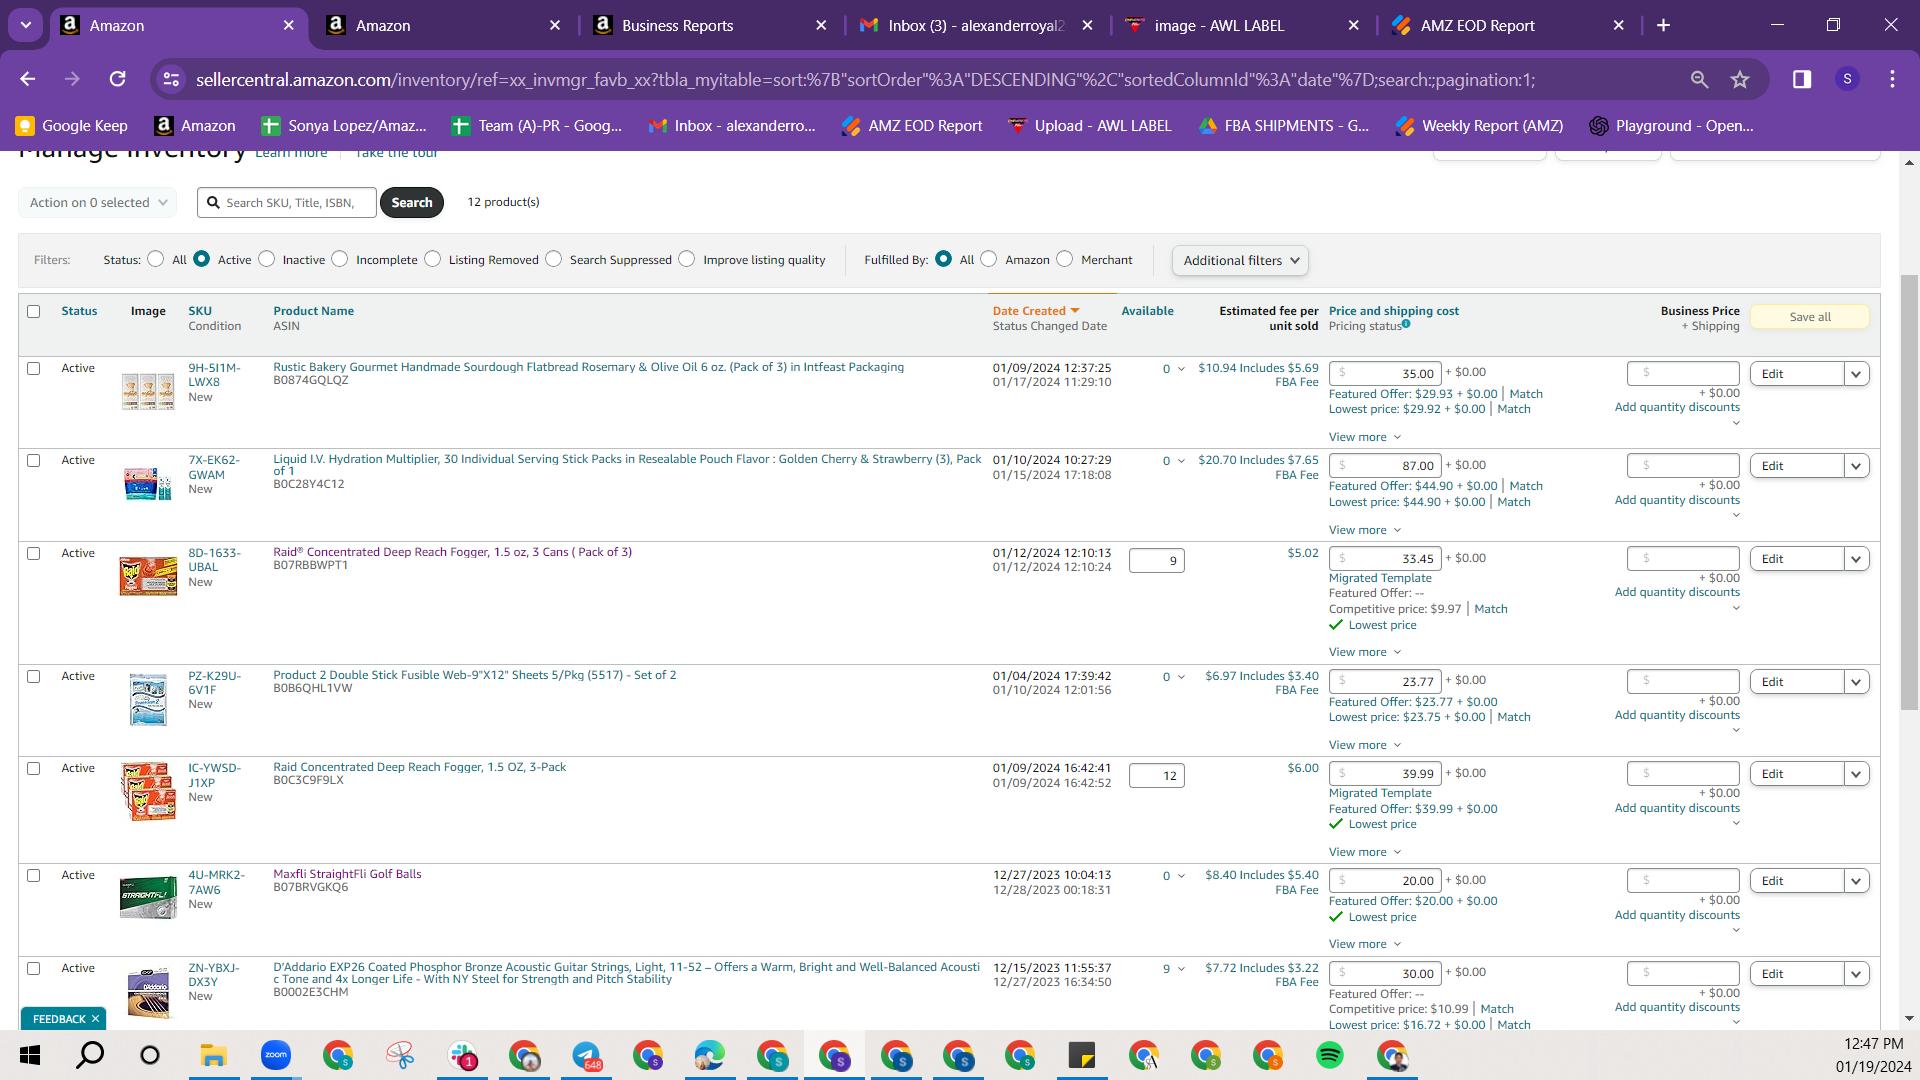This screenshot has width=1920, height=1080.
Task: Click Match next to Competitive price $9.97
Action: 1491,609
